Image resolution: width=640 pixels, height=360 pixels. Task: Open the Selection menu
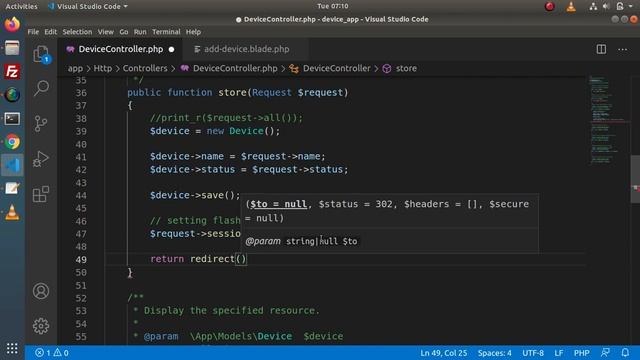point(77,32)
